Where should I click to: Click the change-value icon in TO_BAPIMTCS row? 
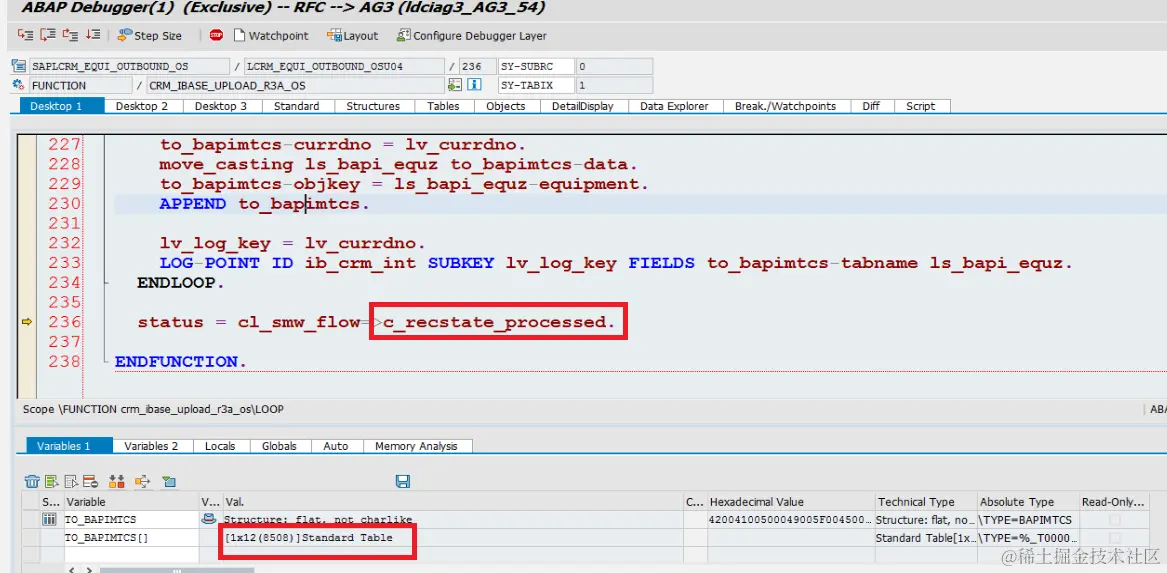[x=210, y=519]
